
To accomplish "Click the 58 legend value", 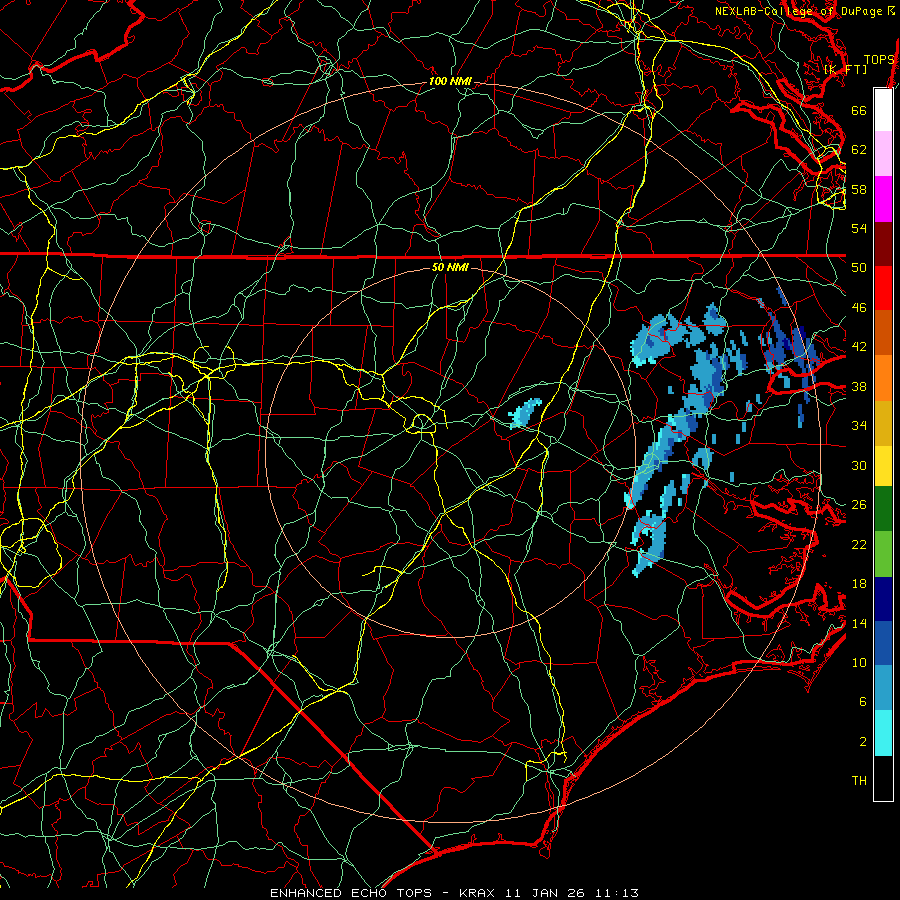I will coord(859,189).
